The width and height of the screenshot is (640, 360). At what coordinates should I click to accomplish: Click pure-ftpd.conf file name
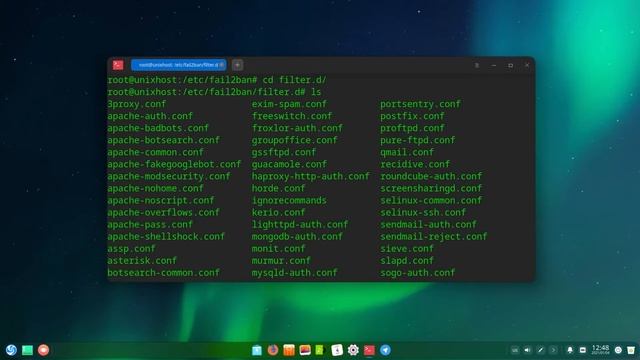click(418, 140)
